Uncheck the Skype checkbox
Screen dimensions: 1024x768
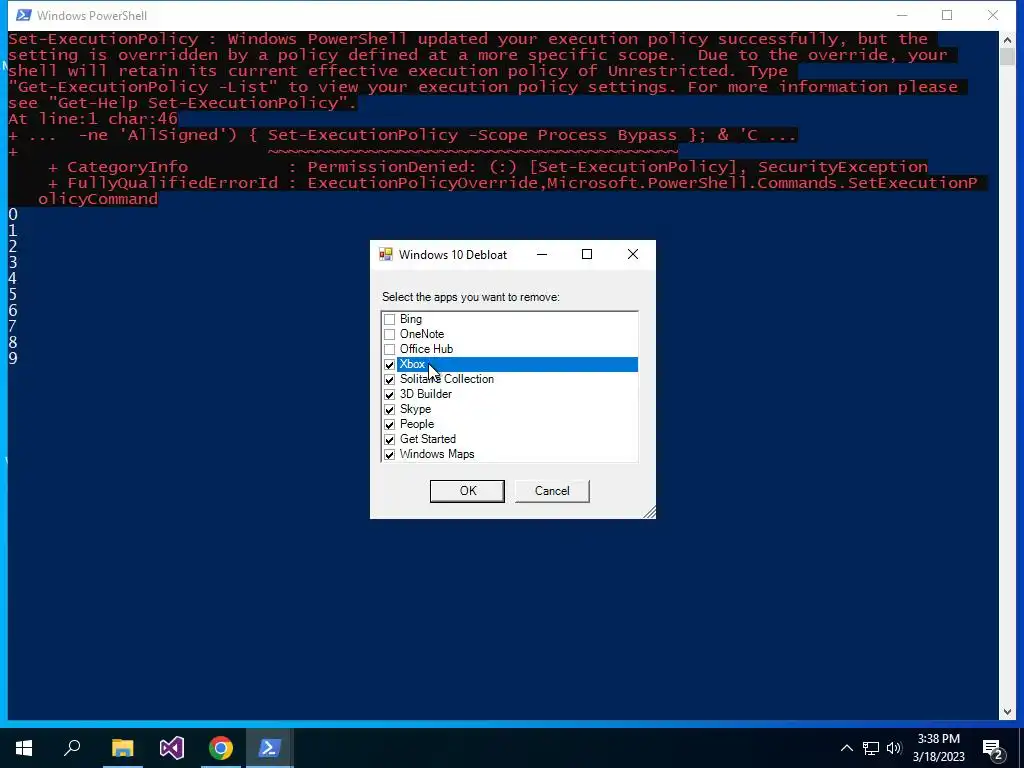(x=389, y=409)
